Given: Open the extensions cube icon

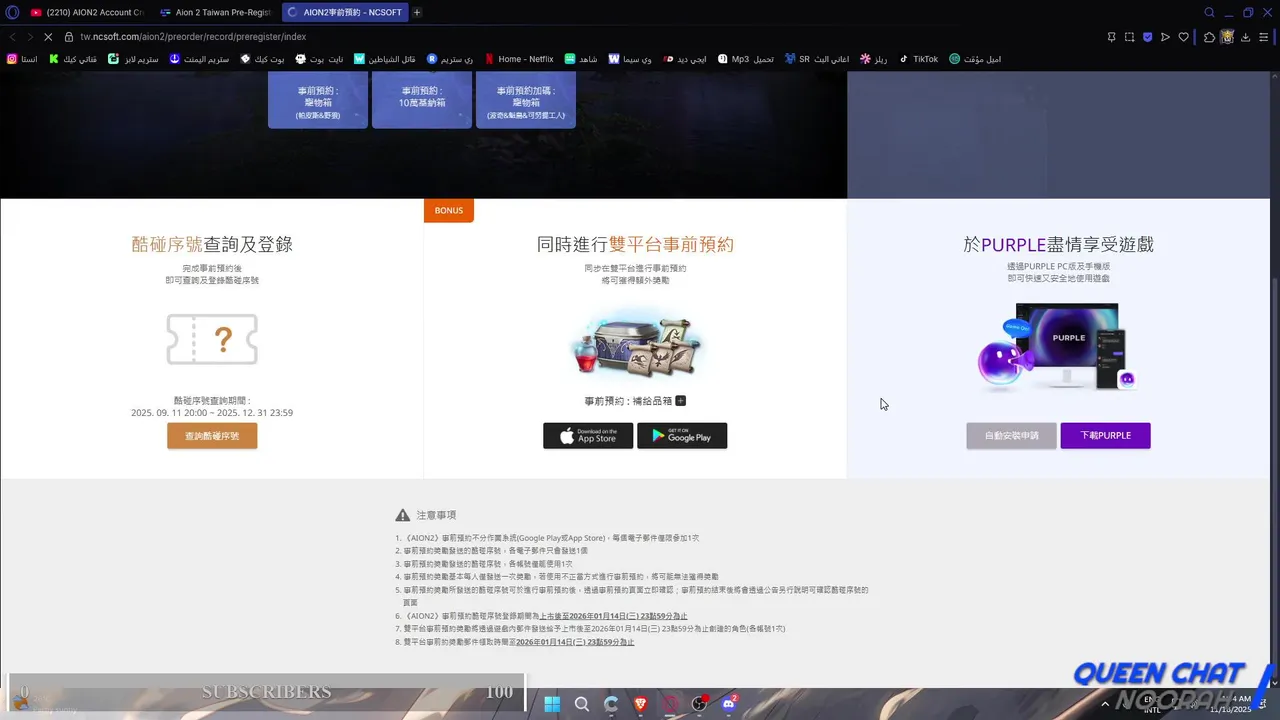Looking at the screenshot, I should (x=1209, y=37).
